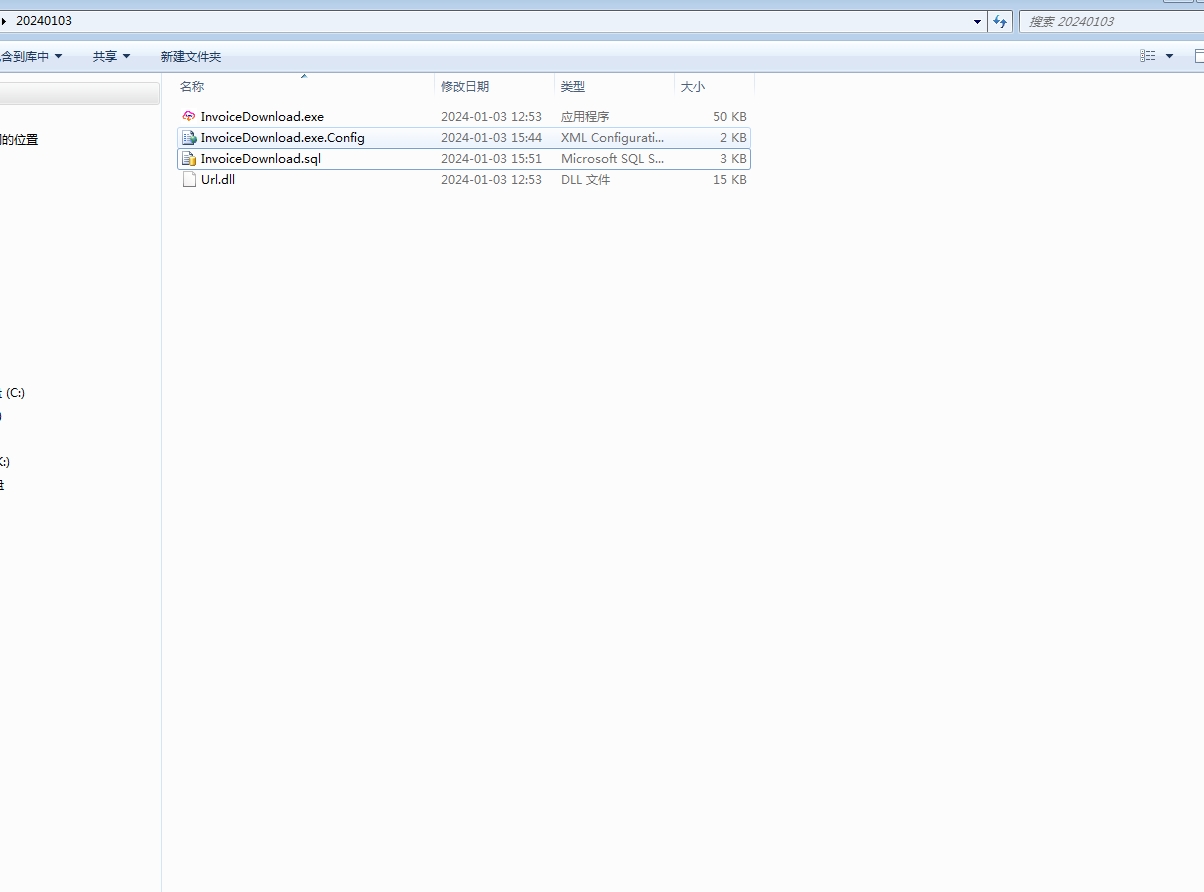The width and height of the screenshot is (1204, 892).
Task: Expand the view options dropdown arrow
Action: pos(1169,56)
